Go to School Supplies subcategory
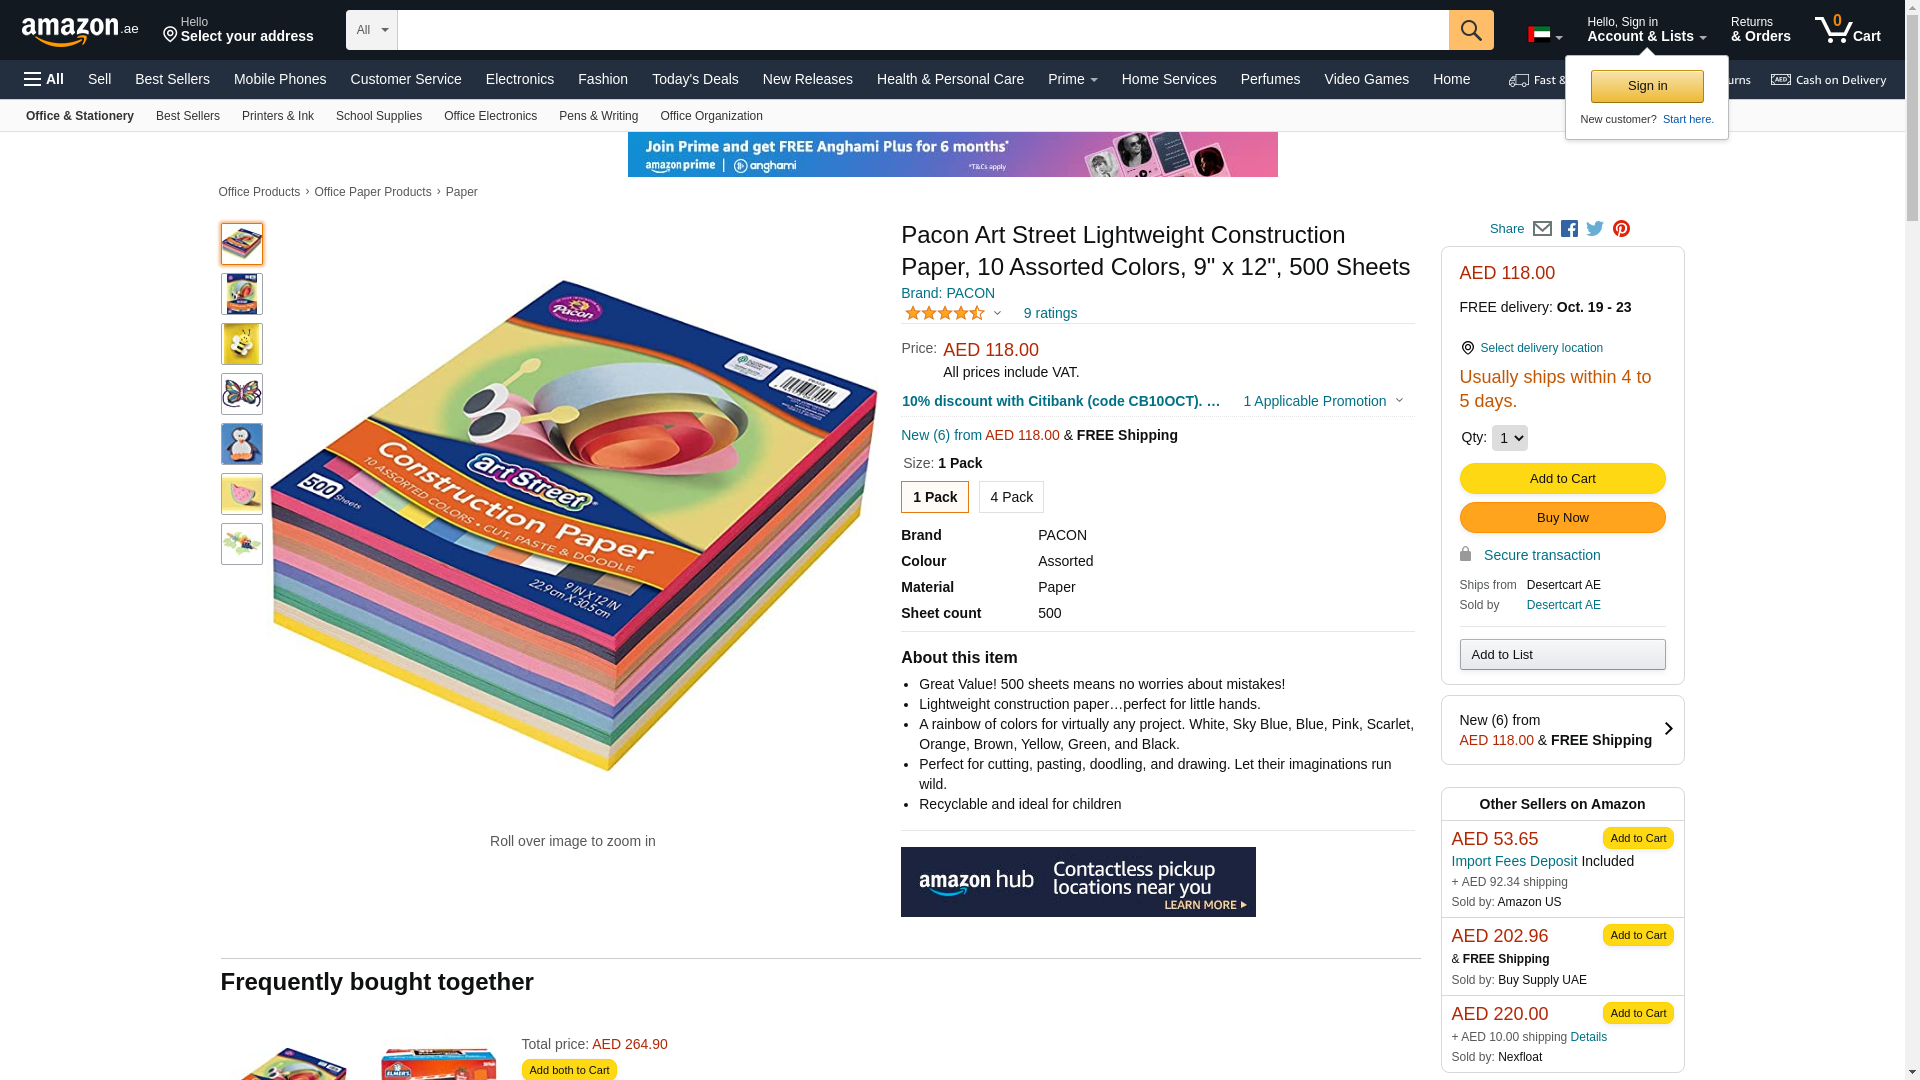 coord(379,116)
